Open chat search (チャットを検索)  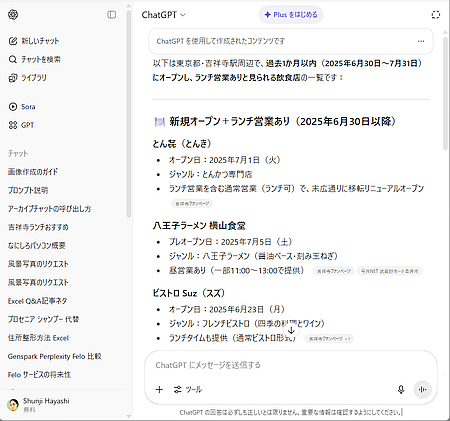(x=35, y=59)
